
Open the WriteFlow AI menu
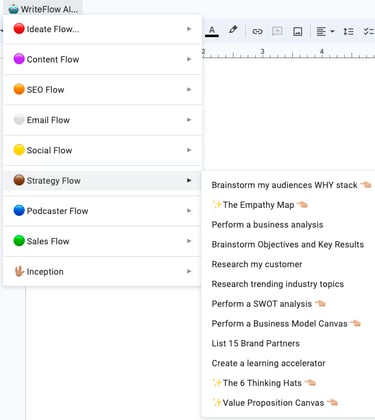[43, 9]
